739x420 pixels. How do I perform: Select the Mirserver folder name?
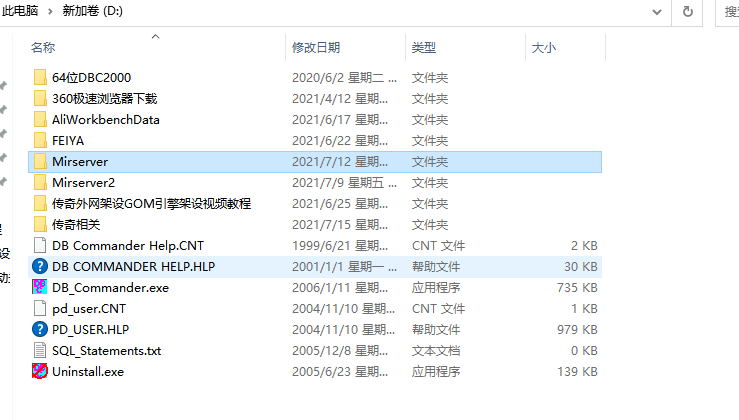[80, 162]
